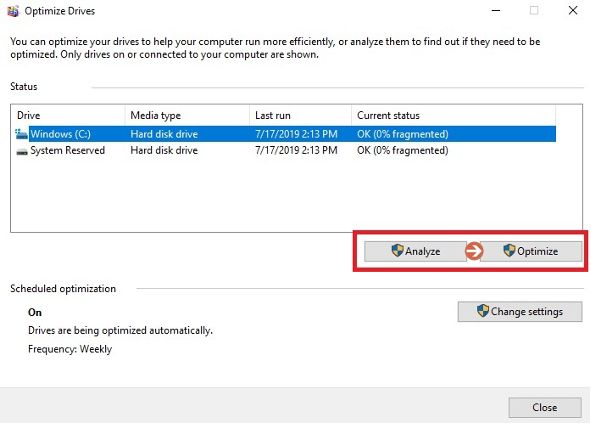Sort by the Last run column header
This screenshot has height=424, width=591.
pos(300,115)
